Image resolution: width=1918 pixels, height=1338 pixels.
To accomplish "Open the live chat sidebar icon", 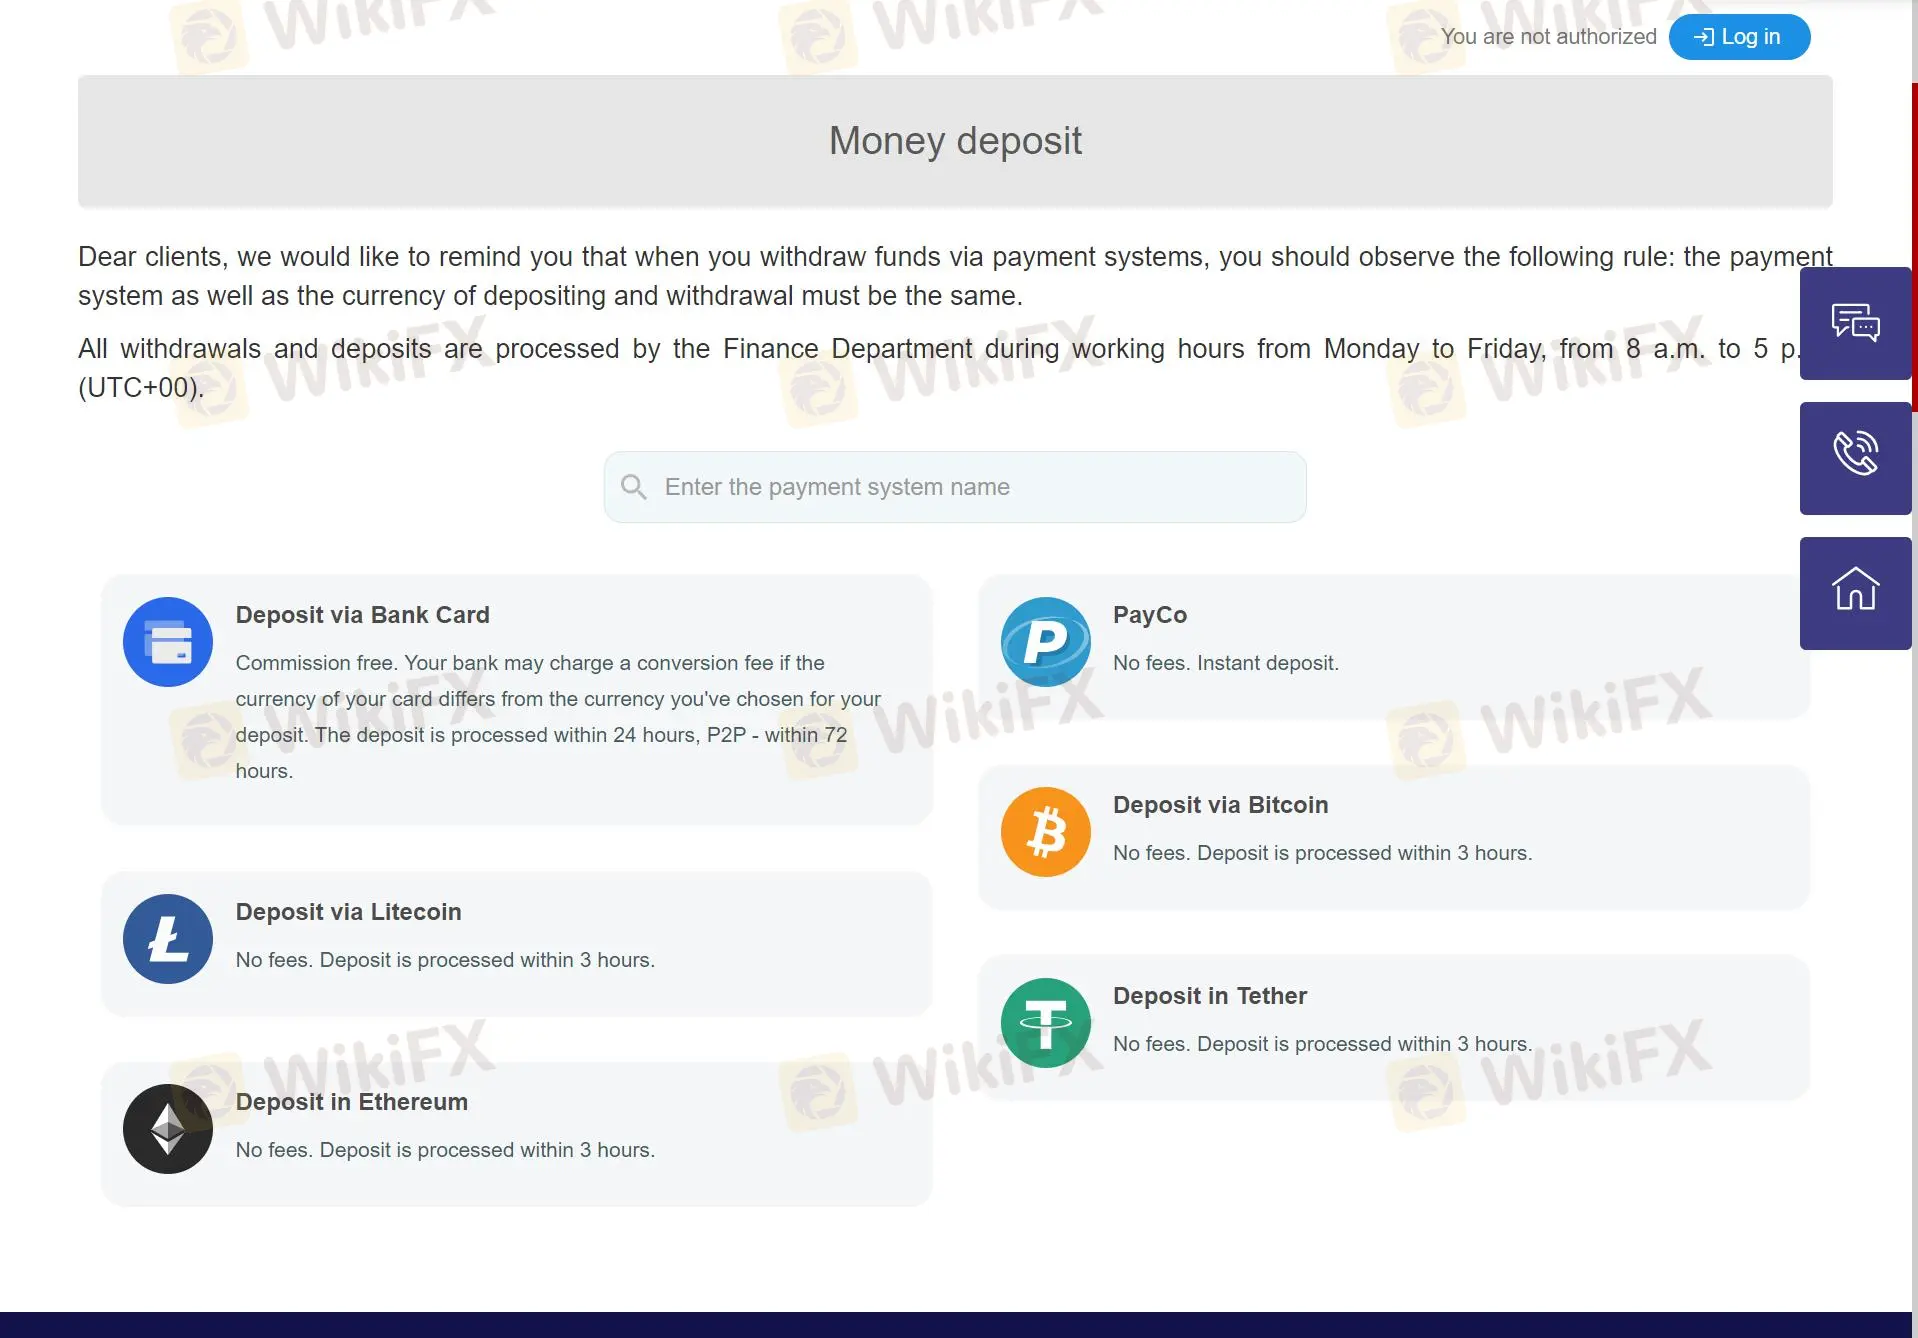I will click(1855, 323).
